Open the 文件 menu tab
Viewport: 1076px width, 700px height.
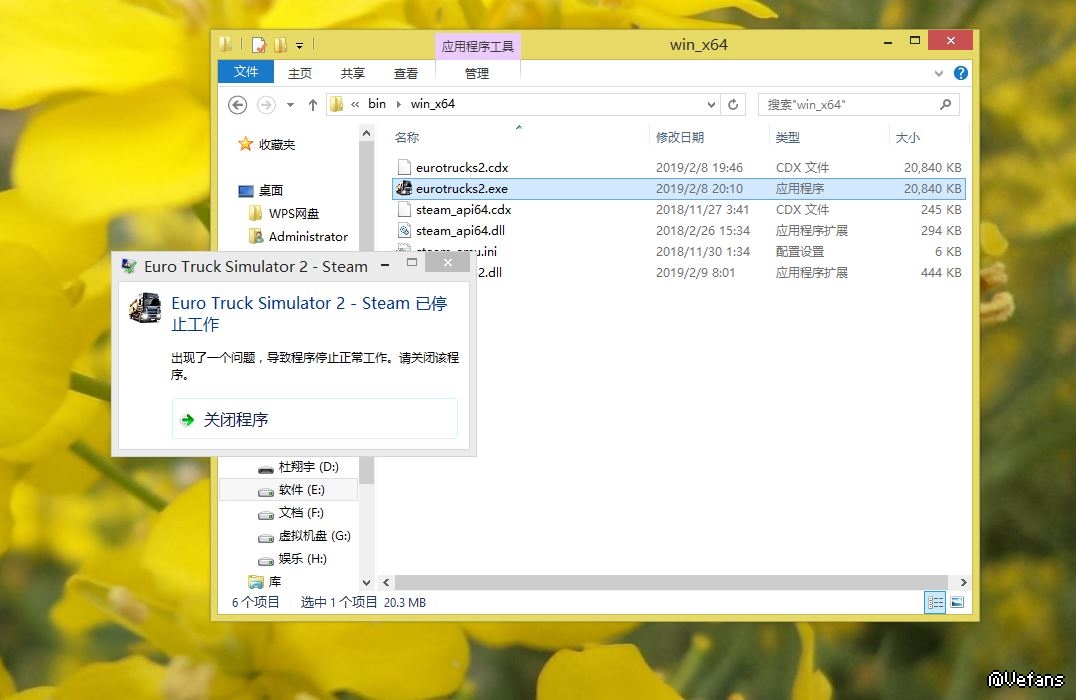pyautogui.click(x=246, y=73)
